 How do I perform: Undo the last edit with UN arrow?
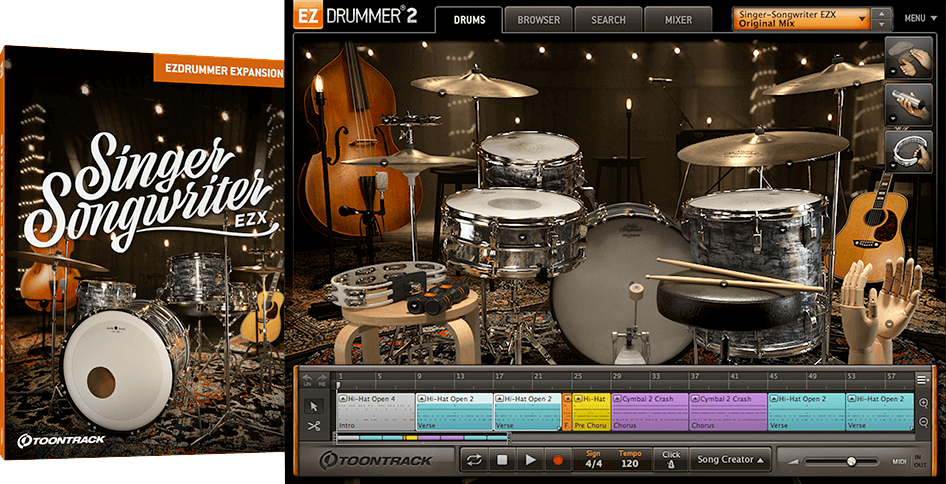pos(308,380)
